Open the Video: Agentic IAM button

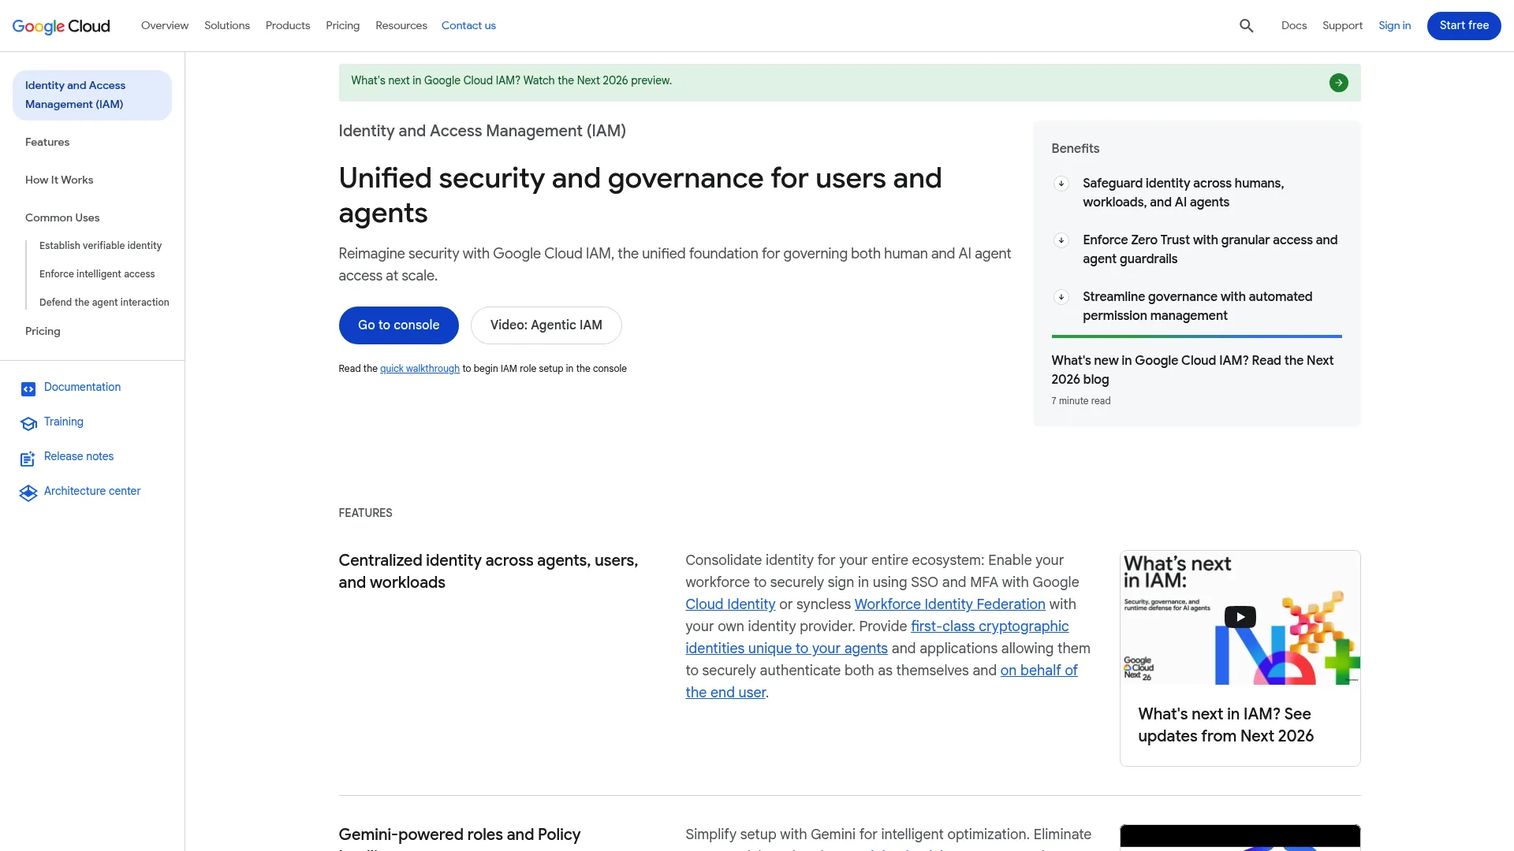point(546,325)
